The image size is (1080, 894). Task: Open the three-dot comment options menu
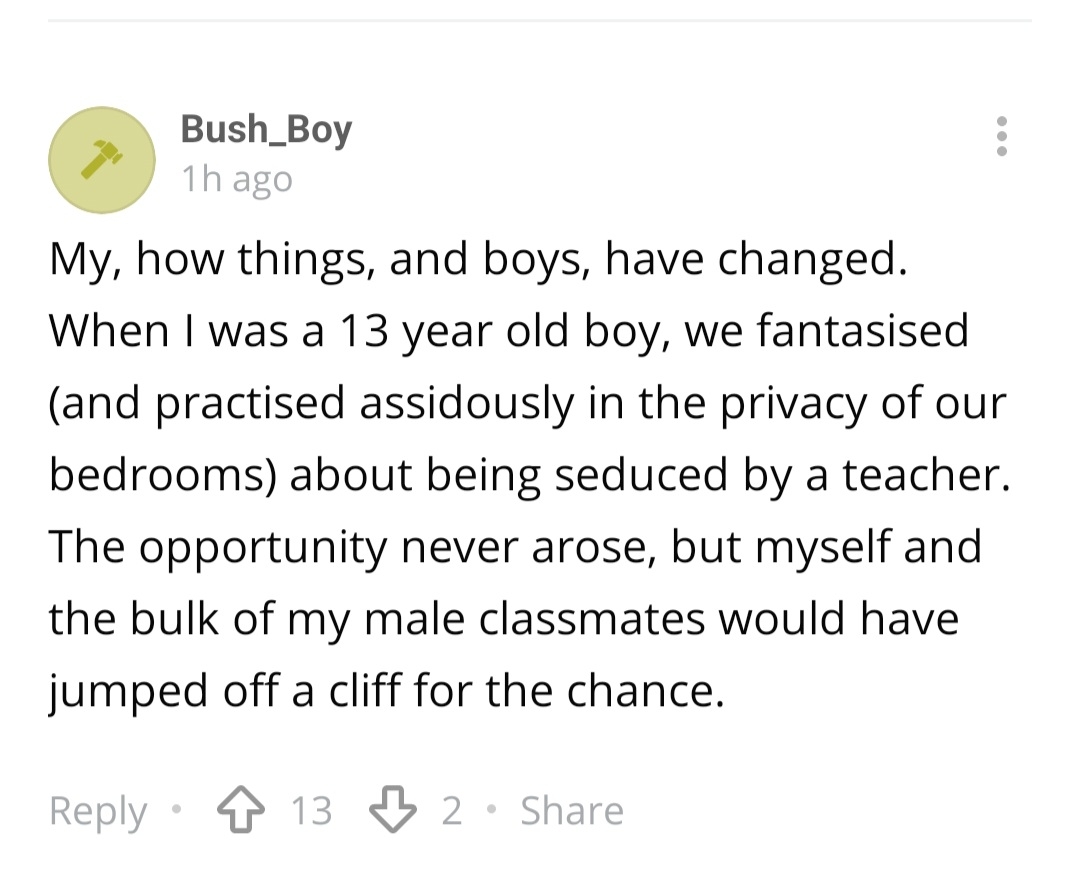point(1002,136)
